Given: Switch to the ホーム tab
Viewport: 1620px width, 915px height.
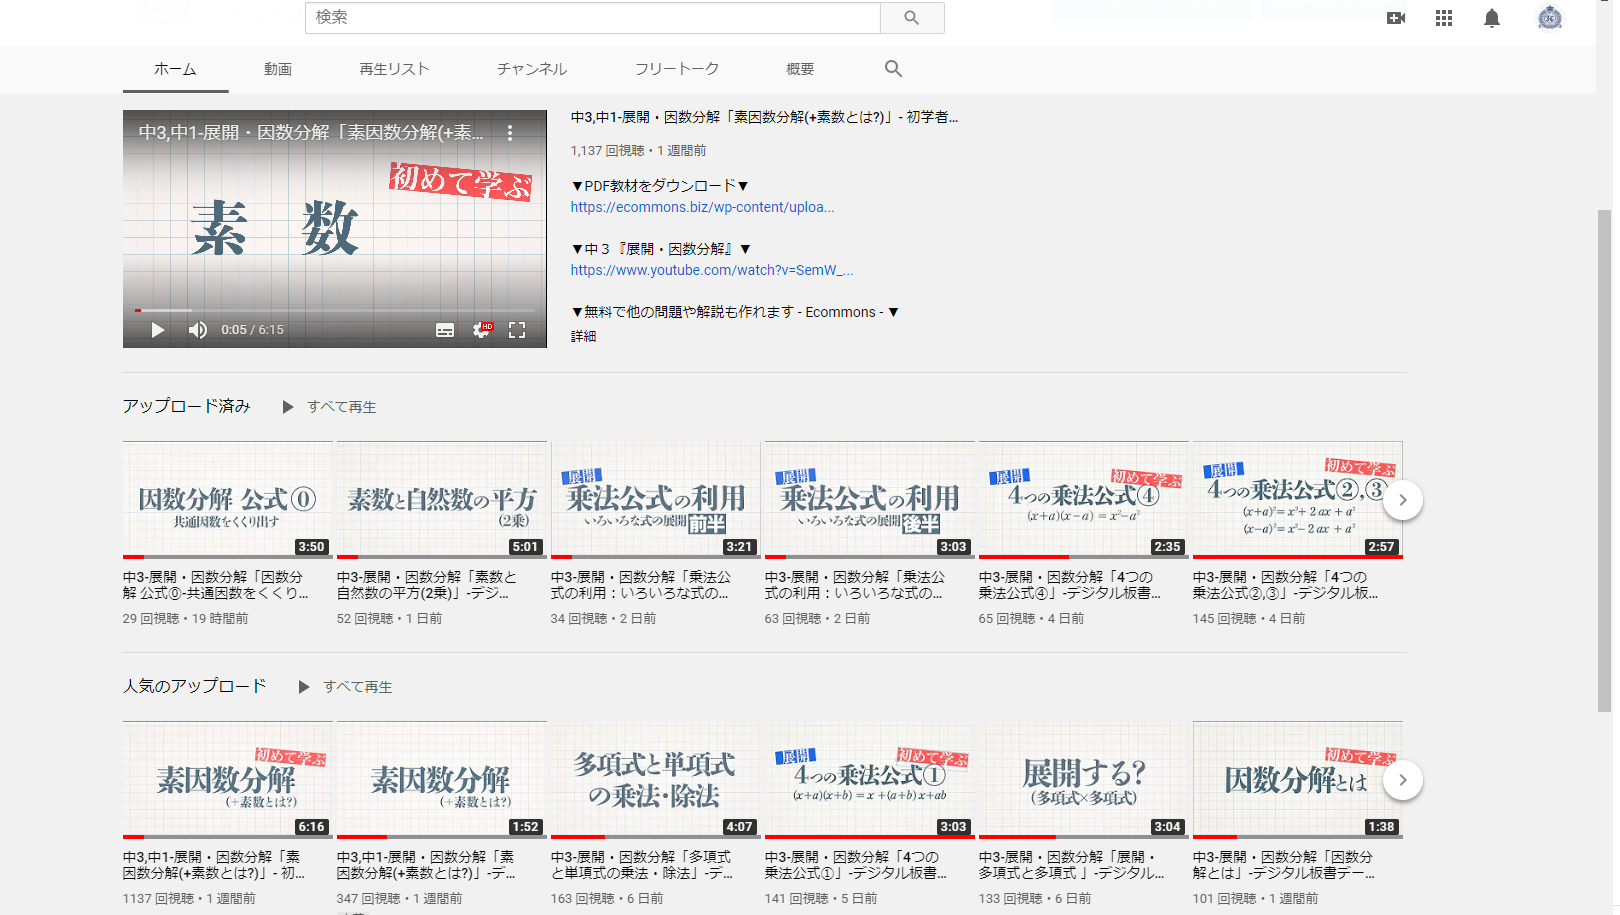Looking at the screenshot, I should [175, 69].
